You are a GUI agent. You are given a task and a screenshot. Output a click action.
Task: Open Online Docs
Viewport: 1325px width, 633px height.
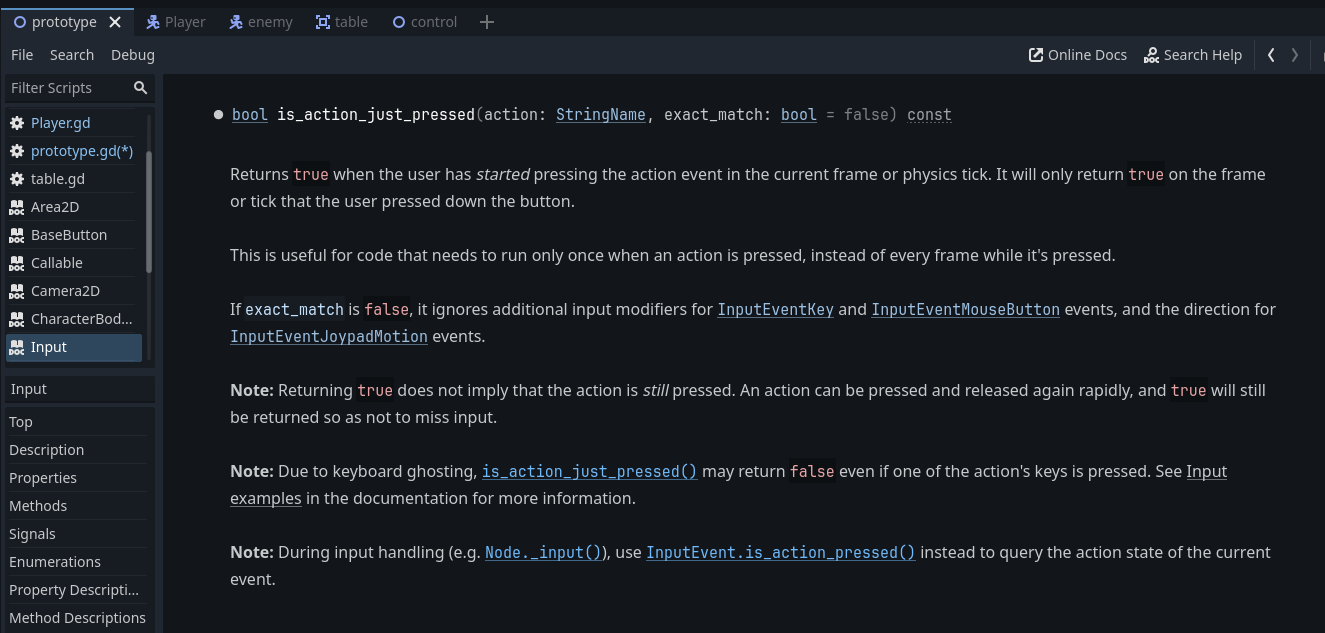point(1078,55)
